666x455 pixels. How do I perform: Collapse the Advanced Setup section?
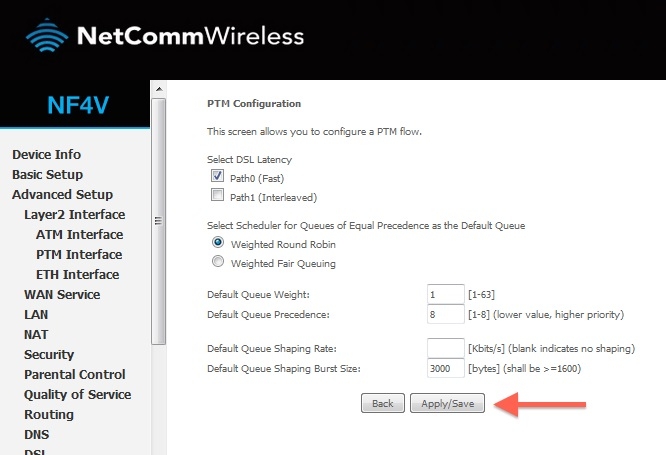(x=62, y=194)
